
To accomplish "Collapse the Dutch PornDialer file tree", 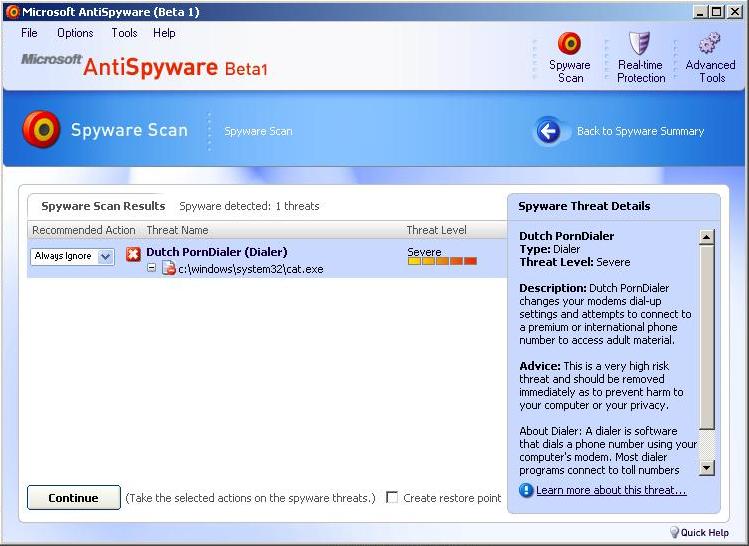I will [151, 268].
